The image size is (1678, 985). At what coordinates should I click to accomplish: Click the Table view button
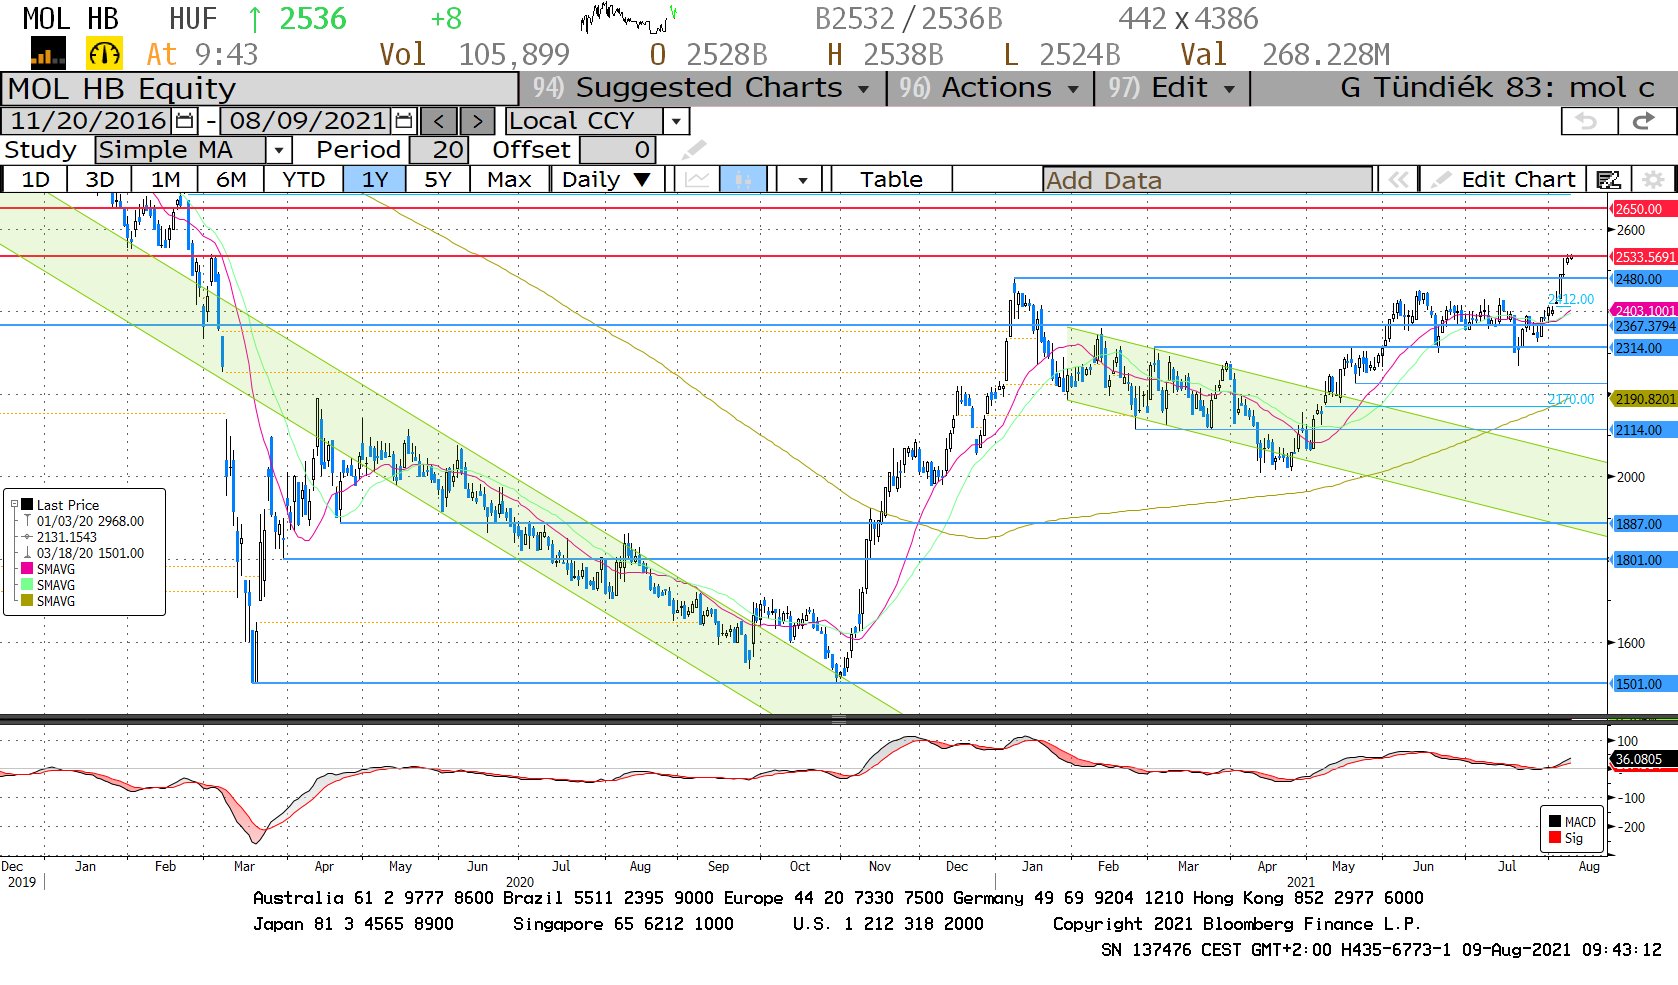(891, 179)
